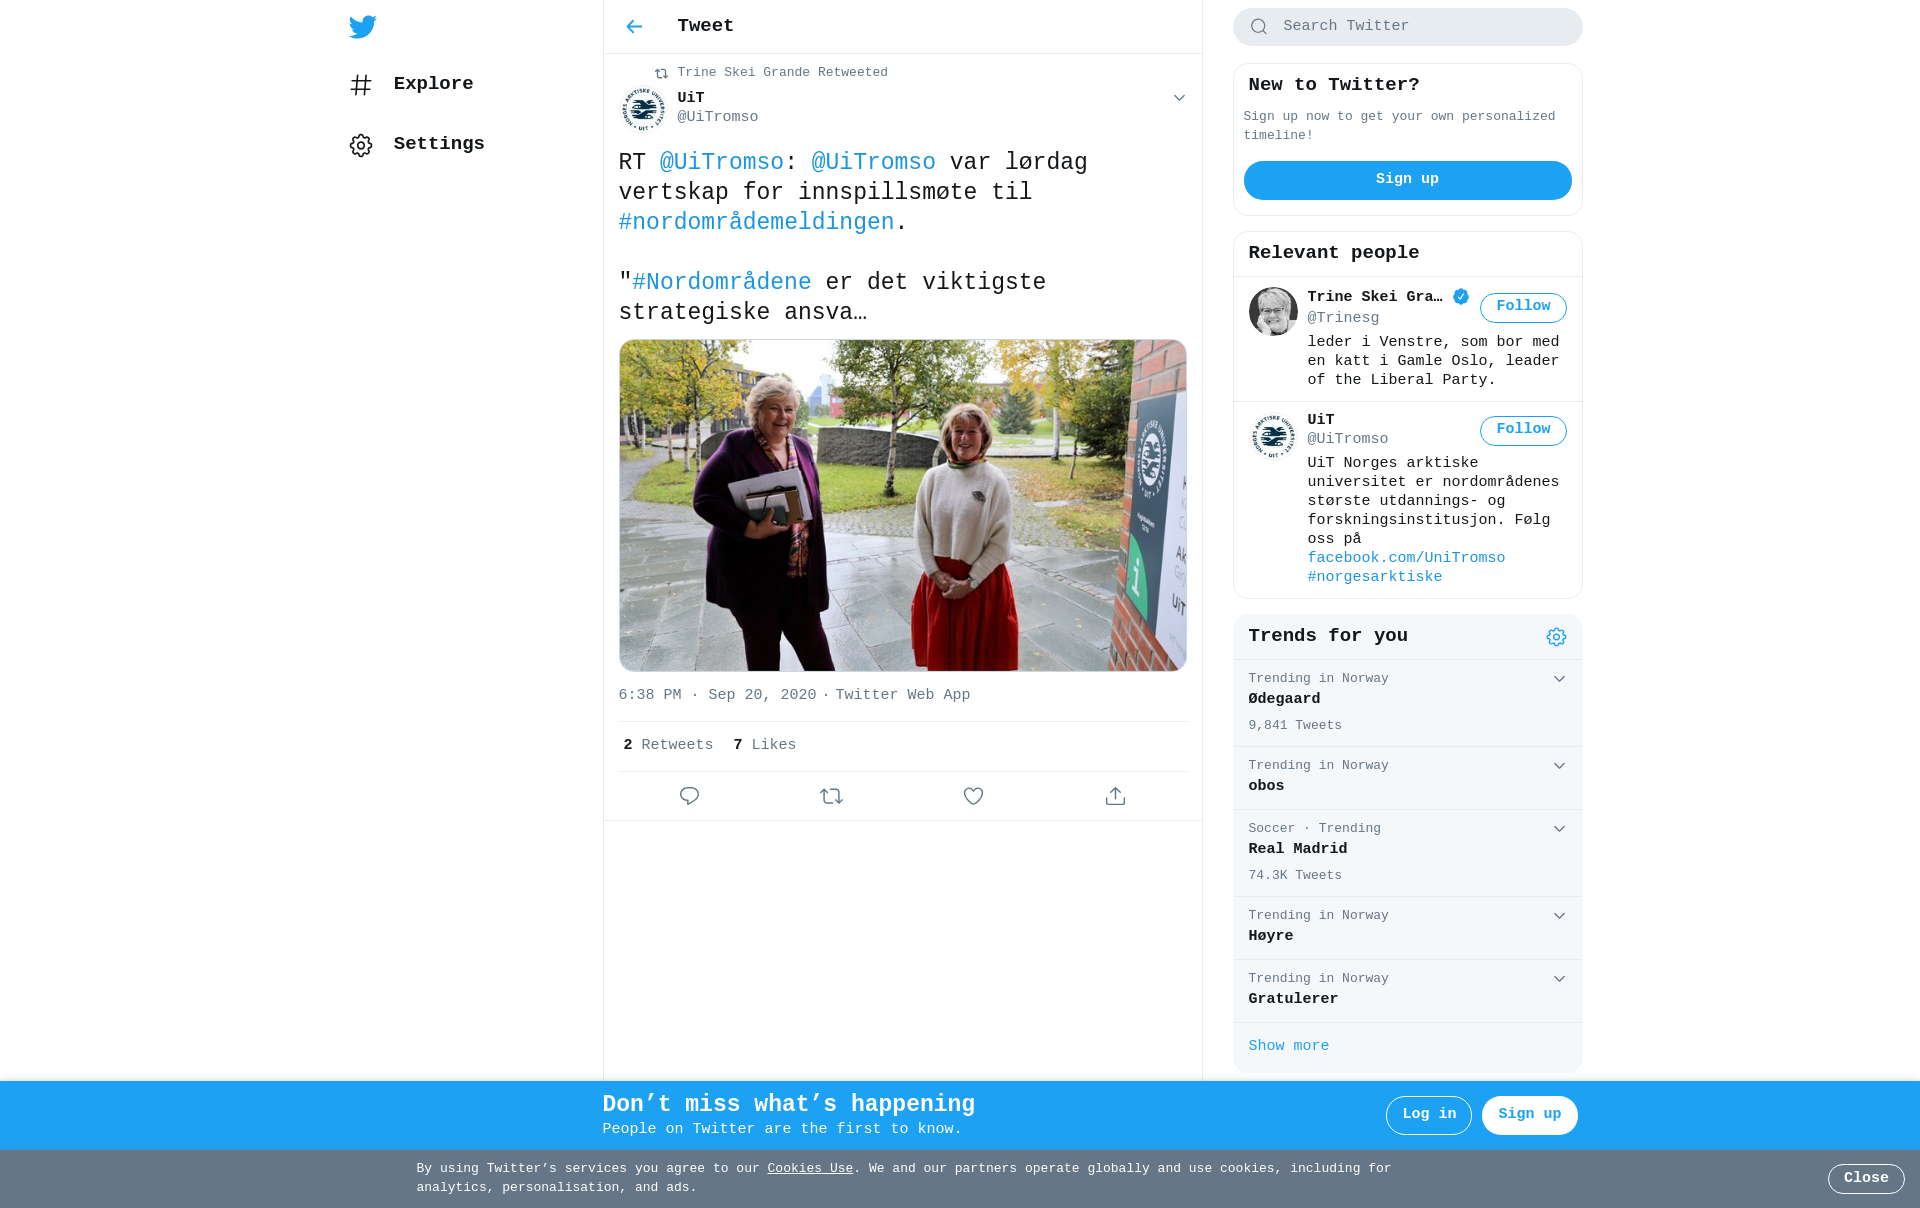Click the retweet icon beside 'Trine Skei Grande Retweeted'
Viewport: 1920px width, 1208px height.
[661, 73]
